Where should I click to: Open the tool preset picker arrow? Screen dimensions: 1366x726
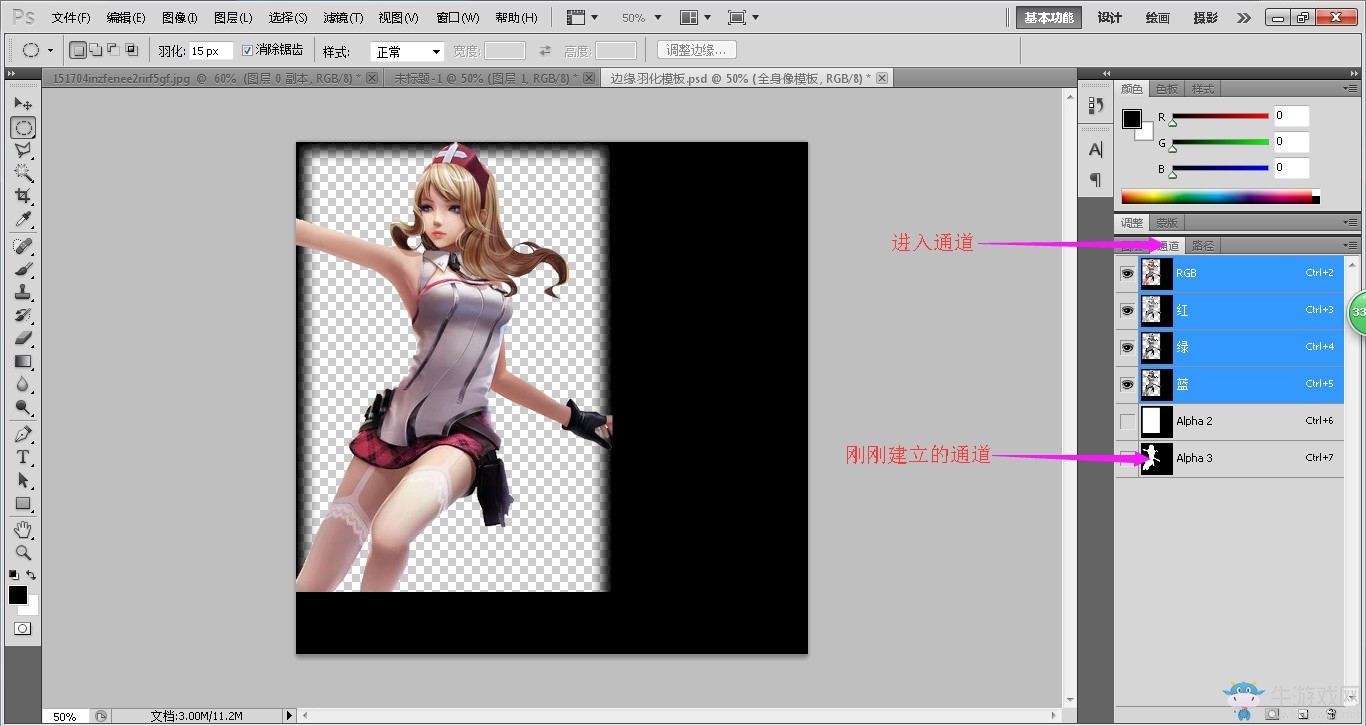click(50, 51)
